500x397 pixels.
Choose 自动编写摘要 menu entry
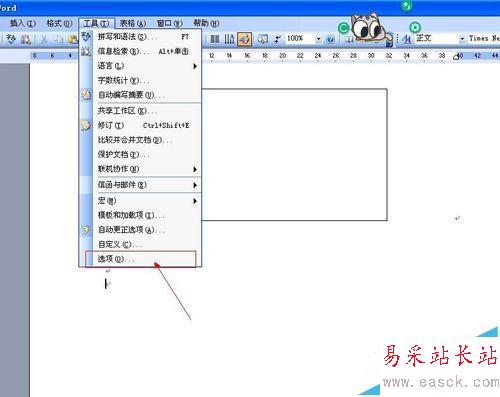140,95
